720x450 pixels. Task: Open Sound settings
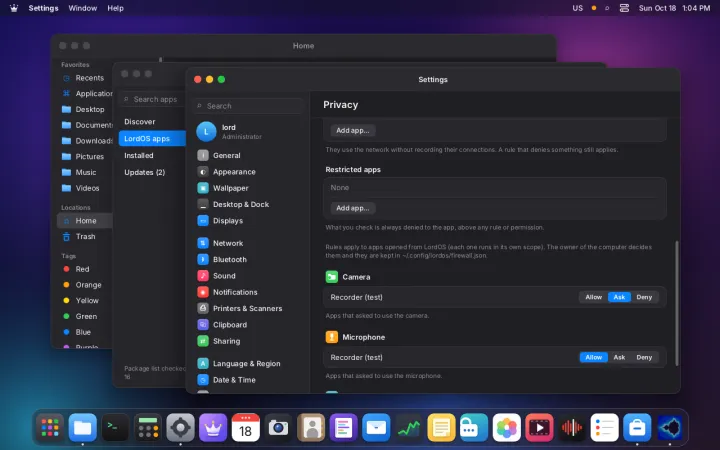[248, 276]
